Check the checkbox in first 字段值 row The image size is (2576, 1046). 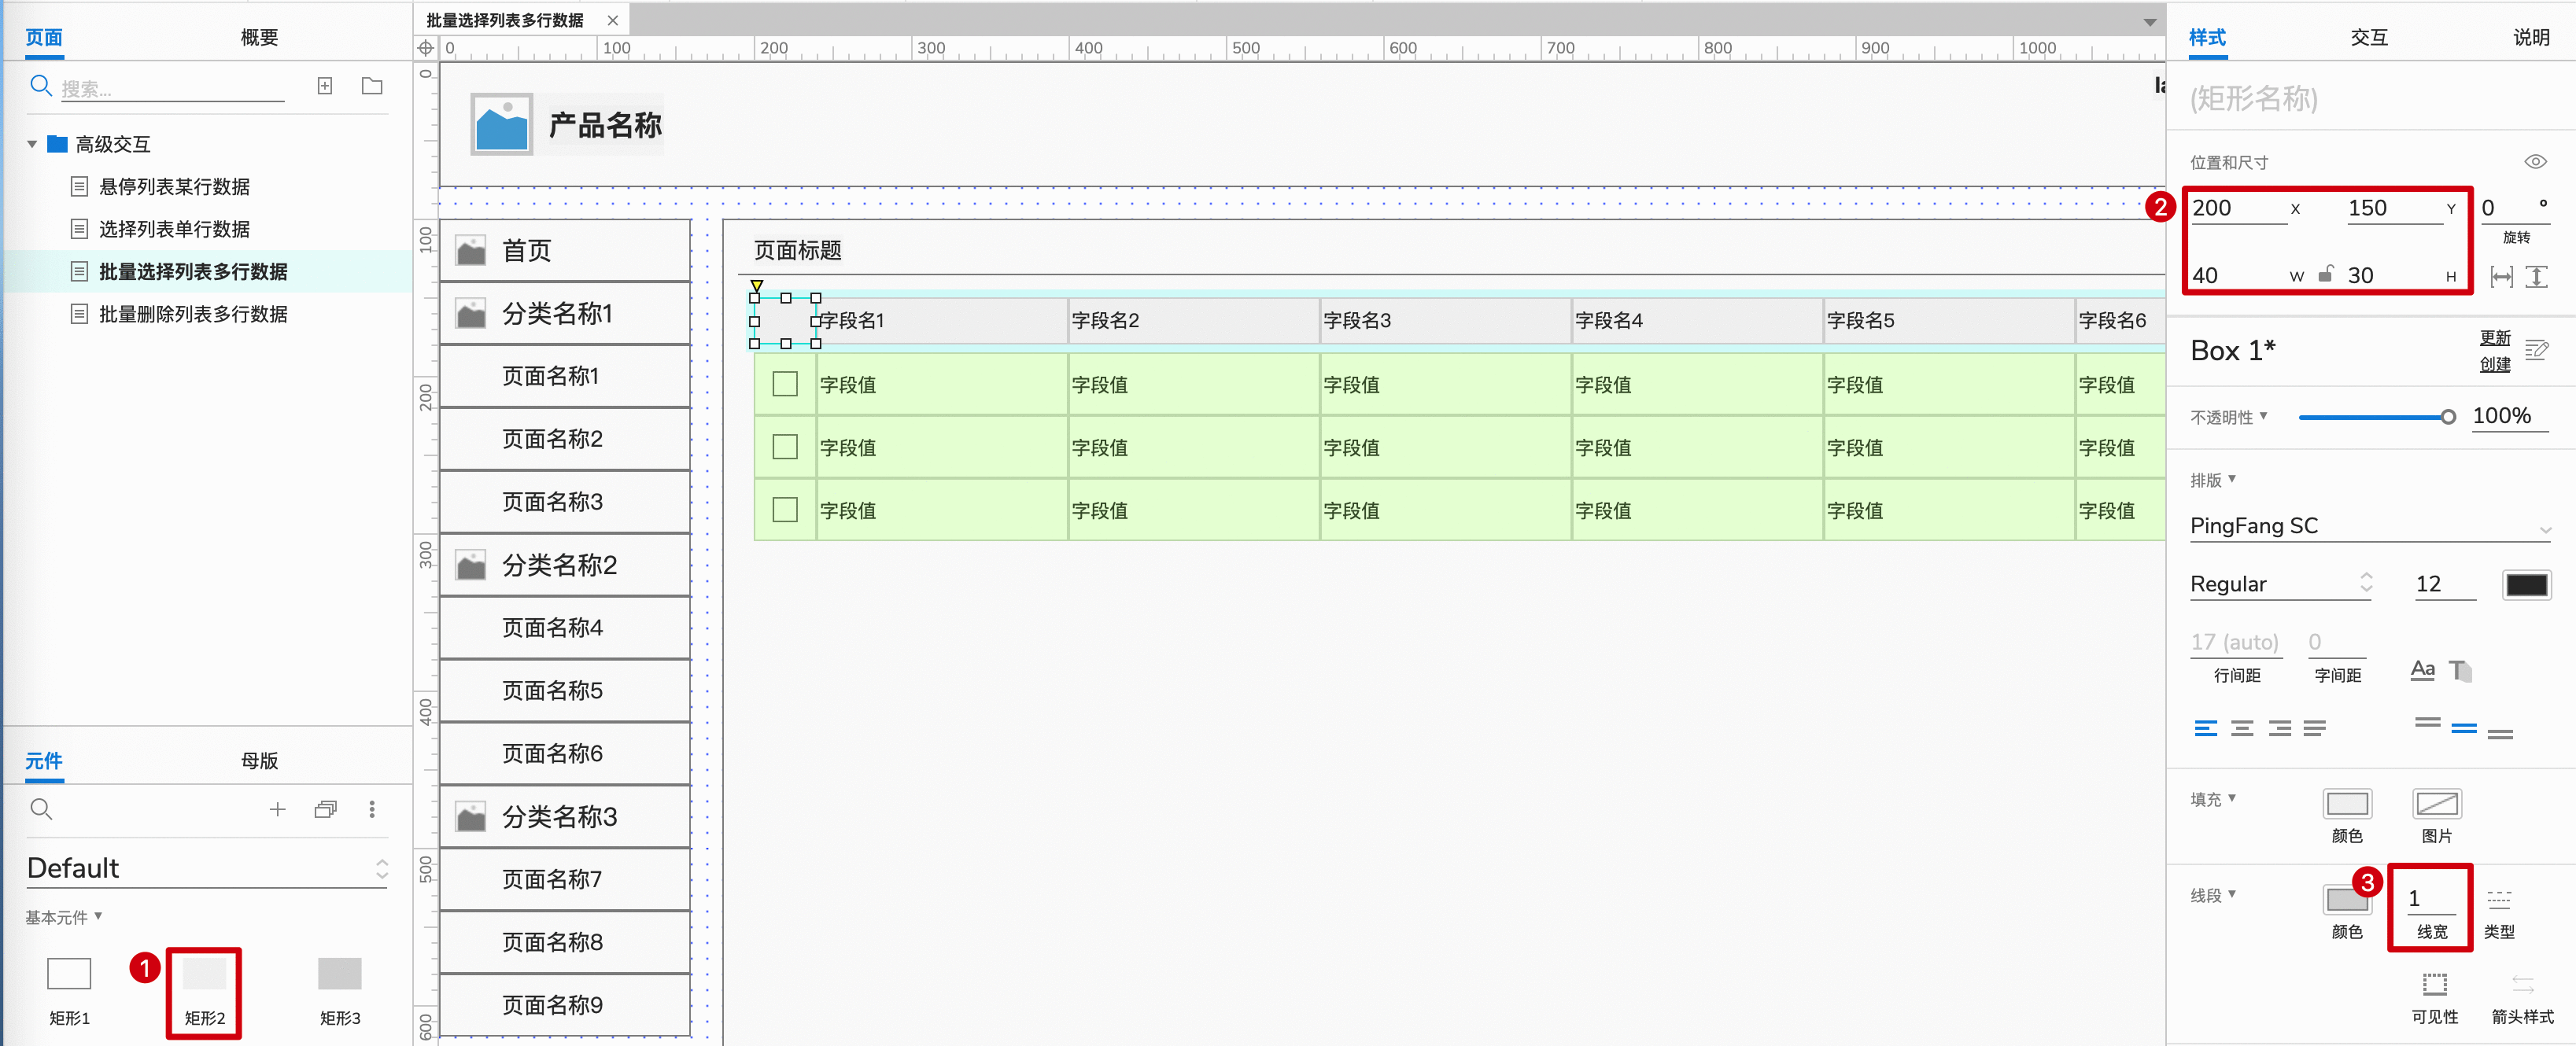point(785,384)
